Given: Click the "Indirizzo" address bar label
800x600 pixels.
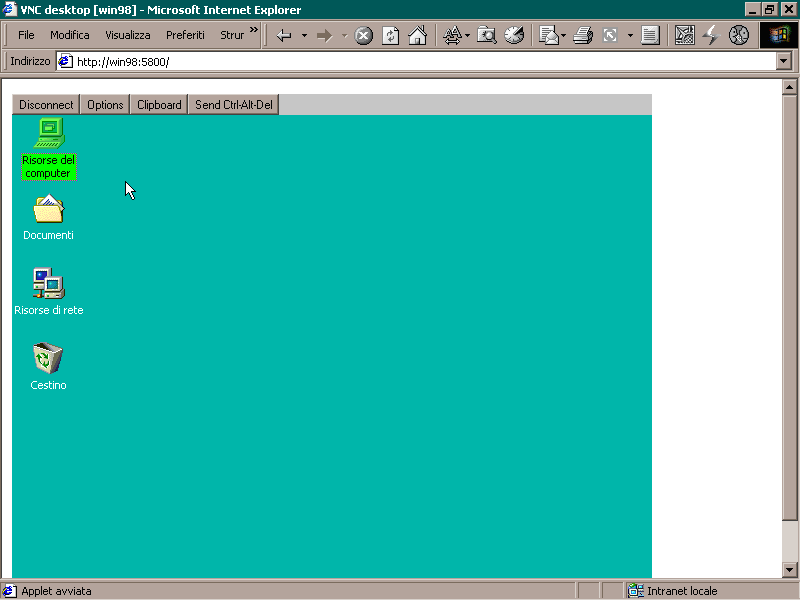Looking at the screenshot, I should 30,61.
